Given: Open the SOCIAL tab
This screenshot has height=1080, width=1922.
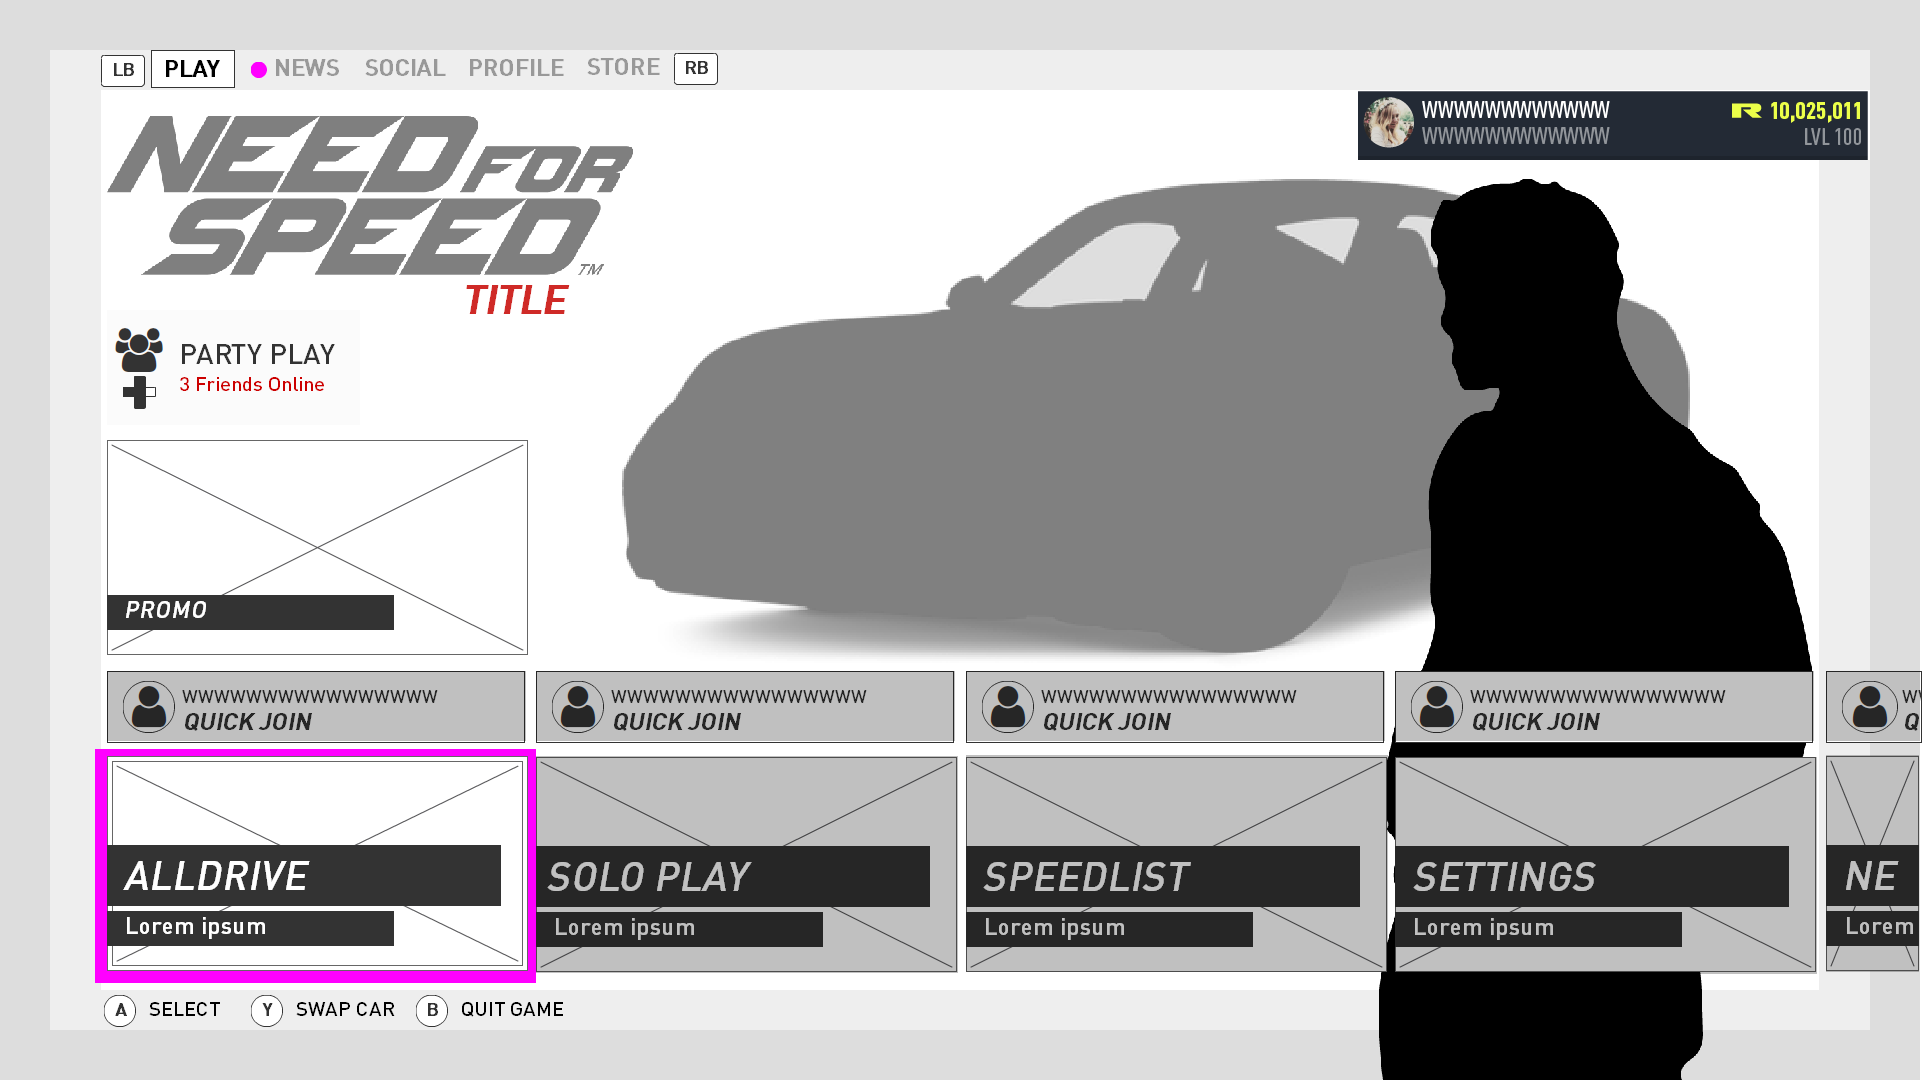Looking at the screenshot, I should click(405, 68).
